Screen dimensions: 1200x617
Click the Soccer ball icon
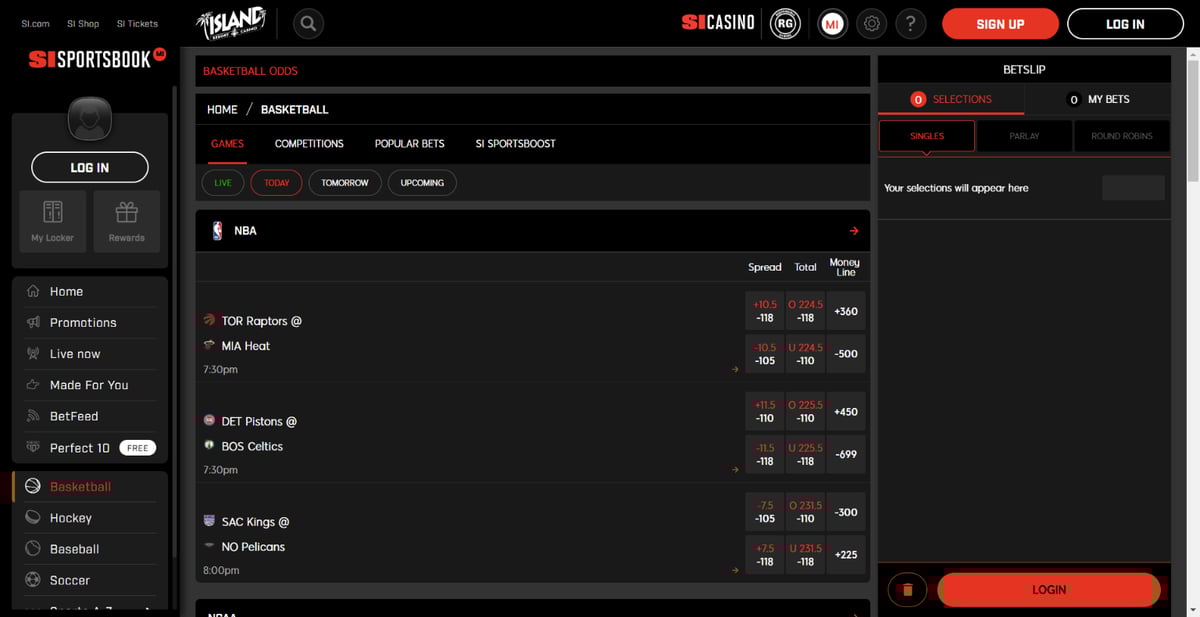point(32,580)
